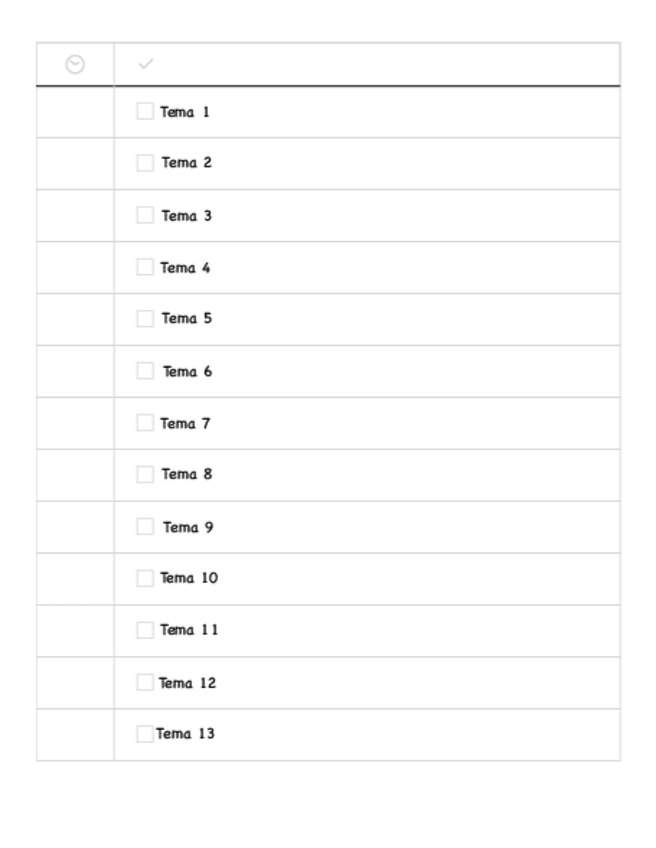This screenshot has width=656, height=848.
Task: Tick the Tema 13 checkbox
Action: coord(145,734)
